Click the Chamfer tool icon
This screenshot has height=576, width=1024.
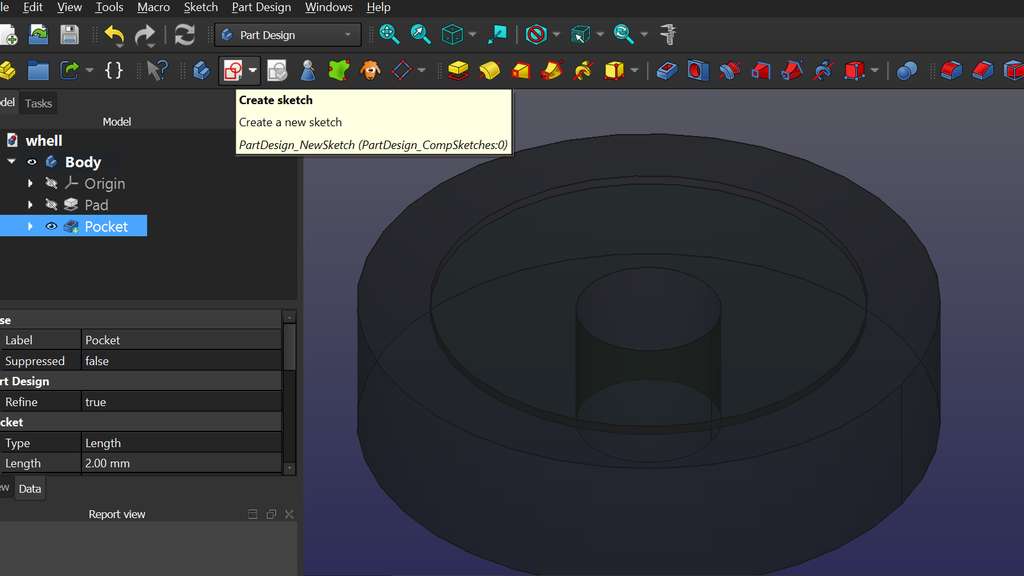click(983, 70)
